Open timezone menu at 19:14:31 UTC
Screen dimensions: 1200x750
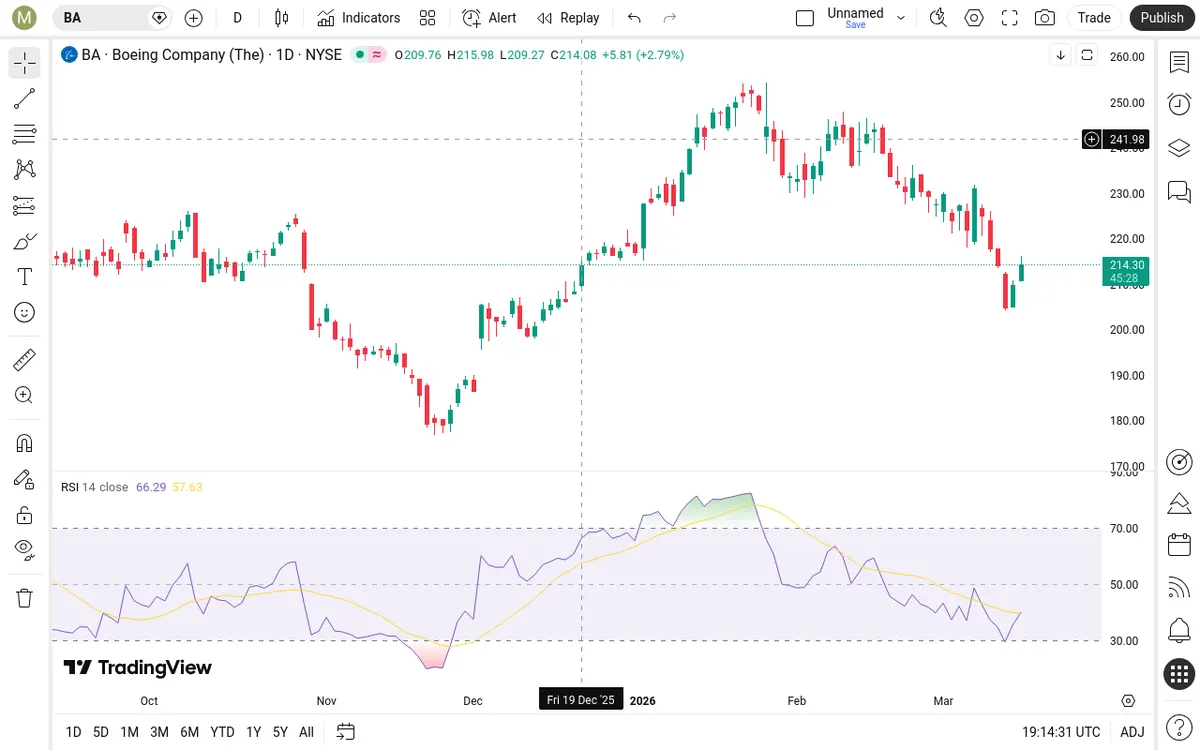click(1062, 732)
